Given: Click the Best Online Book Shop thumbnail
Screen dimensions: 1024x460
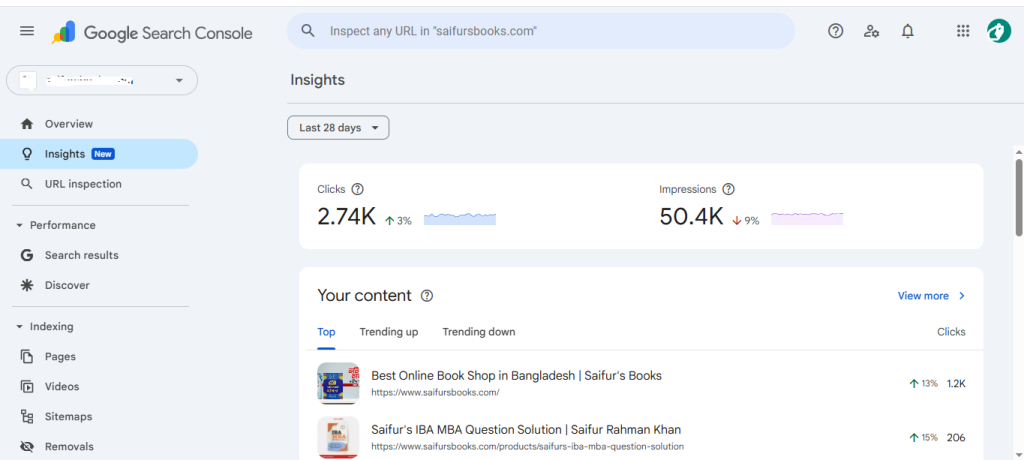Looking at the screenshot, I should [x=338, y=383].
